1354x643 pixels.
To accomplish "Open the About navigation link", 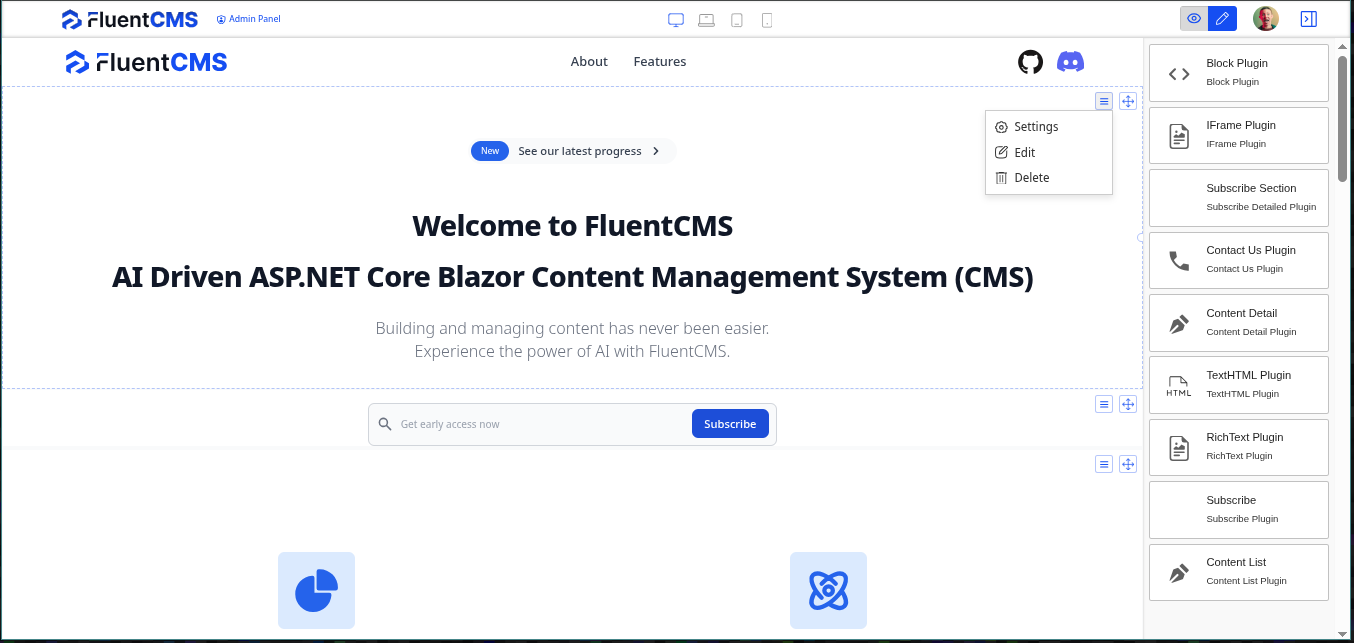I will [589, 62].
